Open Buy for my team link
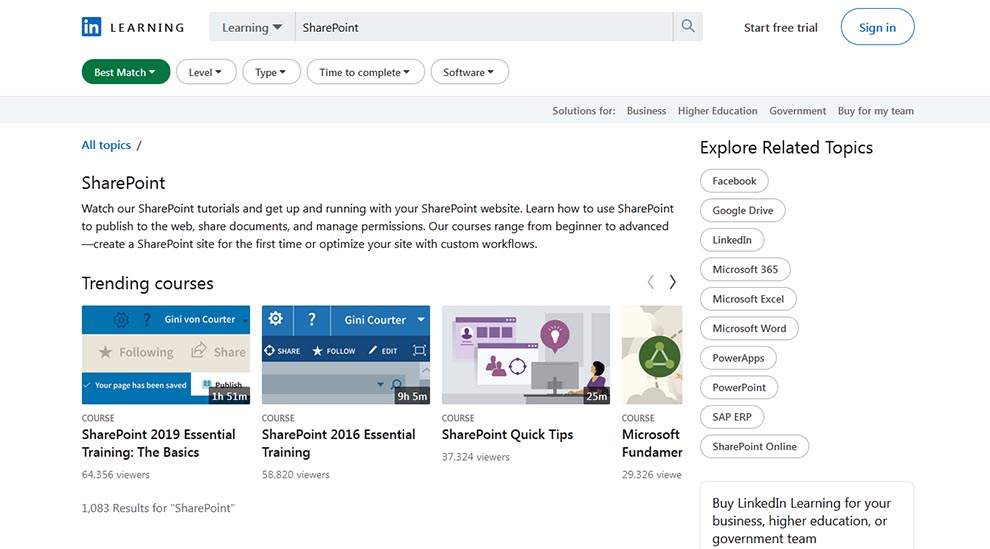The image size is (990, 549). click(876, 110)
